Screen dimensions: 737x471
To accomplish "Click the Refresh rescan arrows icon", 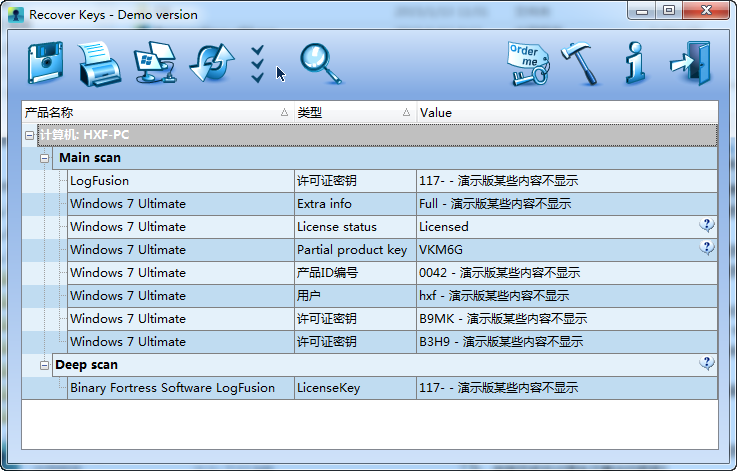I will point(212,63).
